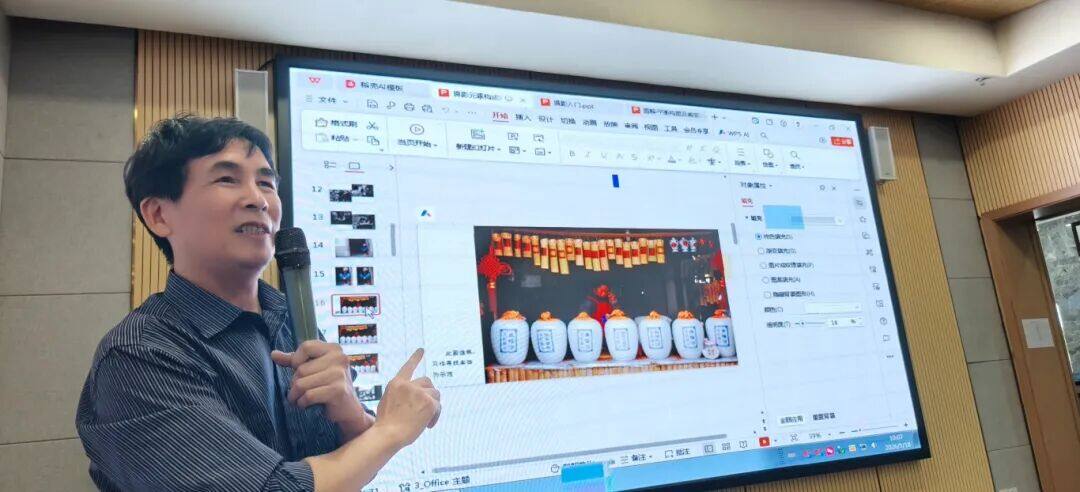Select the gradient fill radio option
This screenshot has height=492, width=1080.
tap(760, 251)
